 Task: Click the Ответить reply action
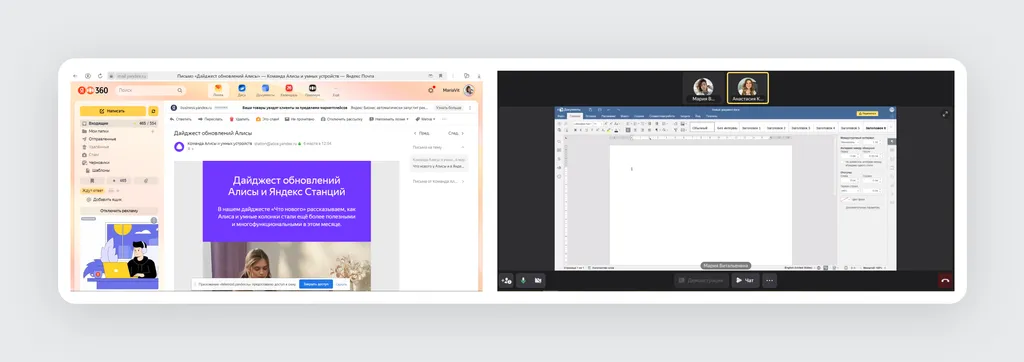click(180, 120)
